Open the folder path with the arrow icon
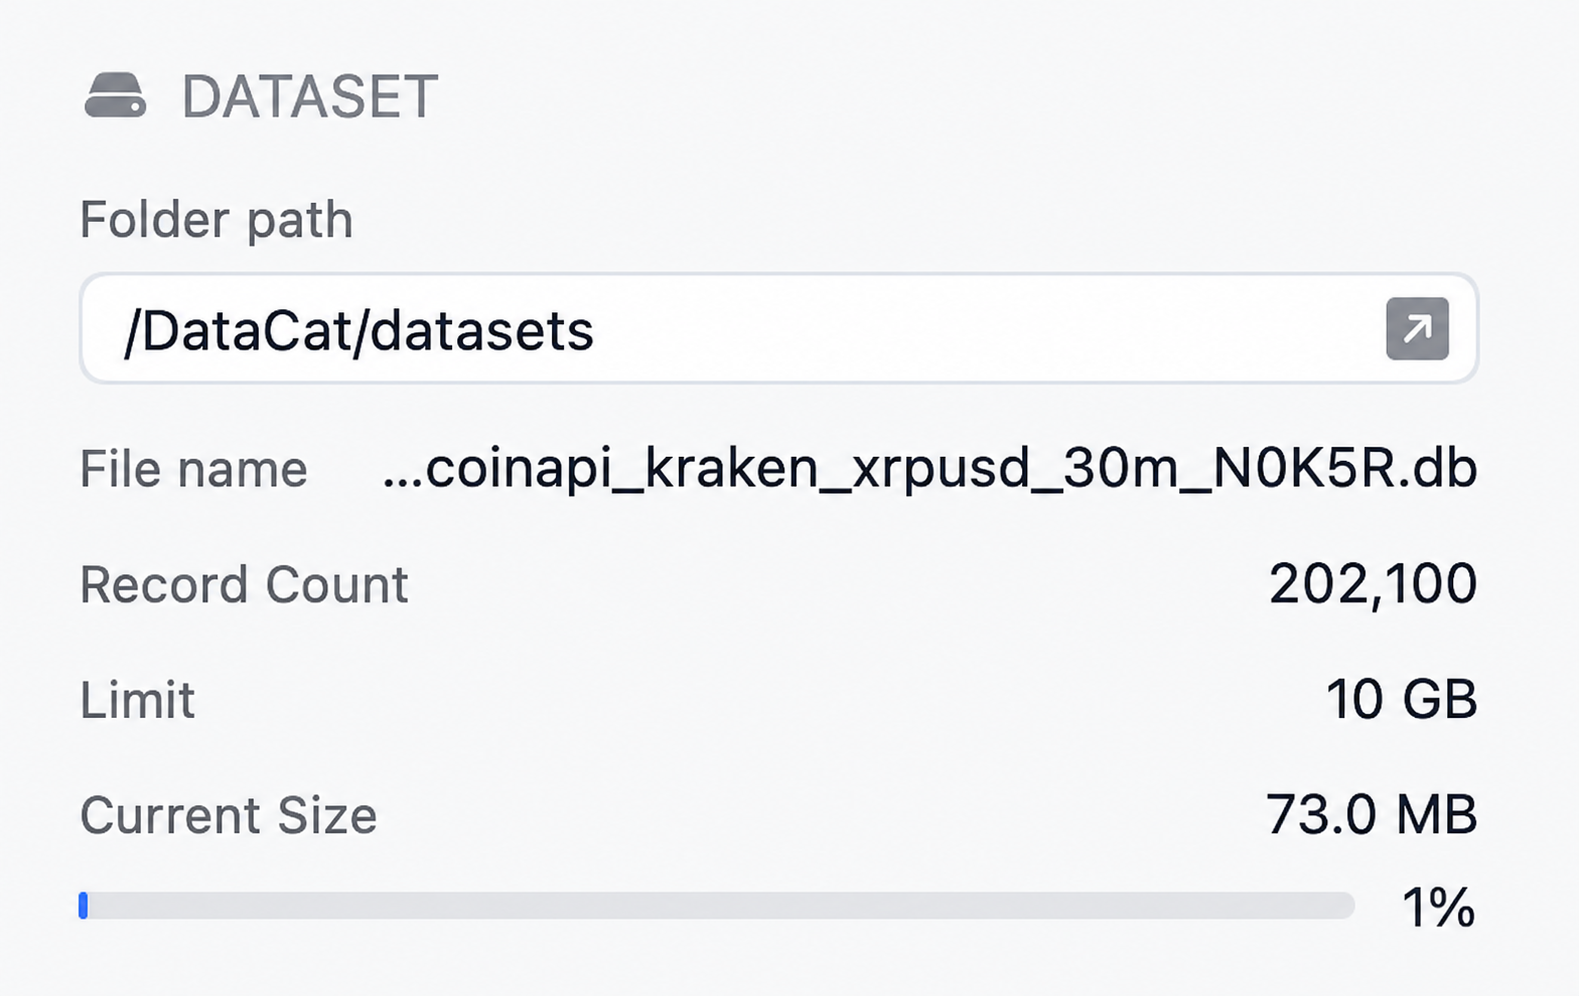 tap(1417, 328)
